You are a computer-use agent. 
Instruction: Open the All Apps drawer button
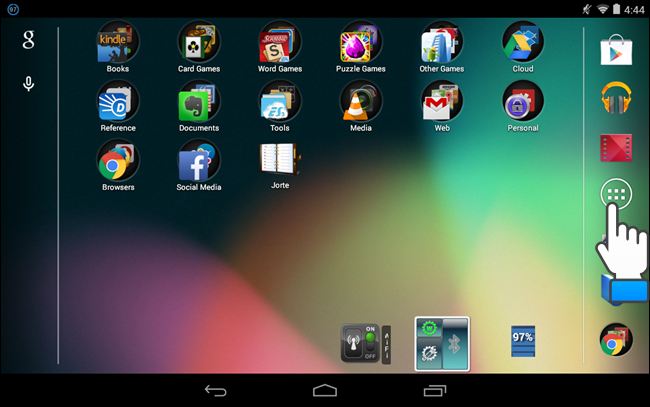[x=616, y=194]
